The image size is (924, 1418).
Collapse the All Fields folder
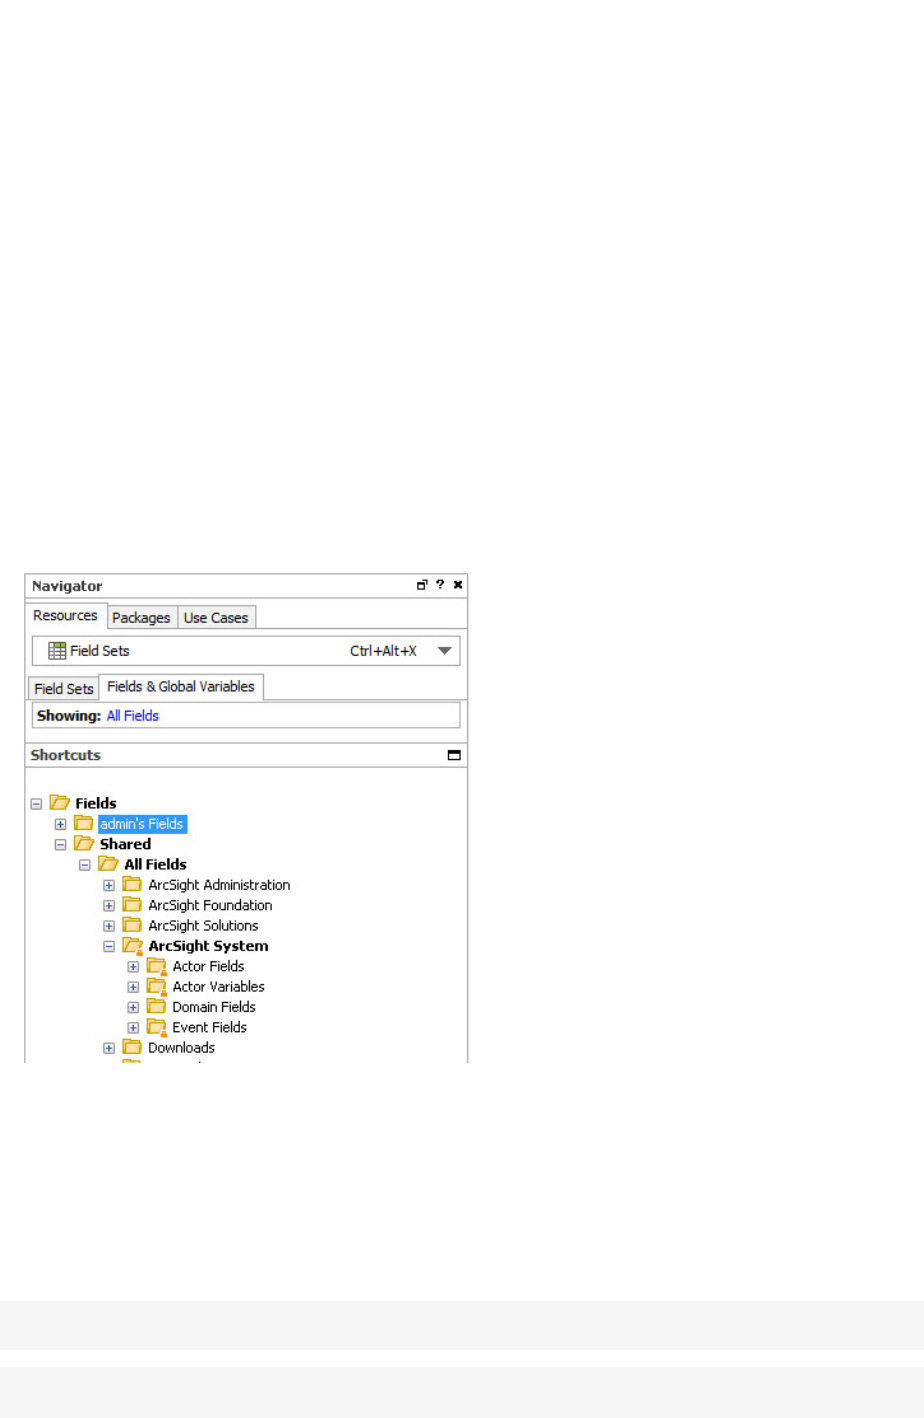coord(85,865)
